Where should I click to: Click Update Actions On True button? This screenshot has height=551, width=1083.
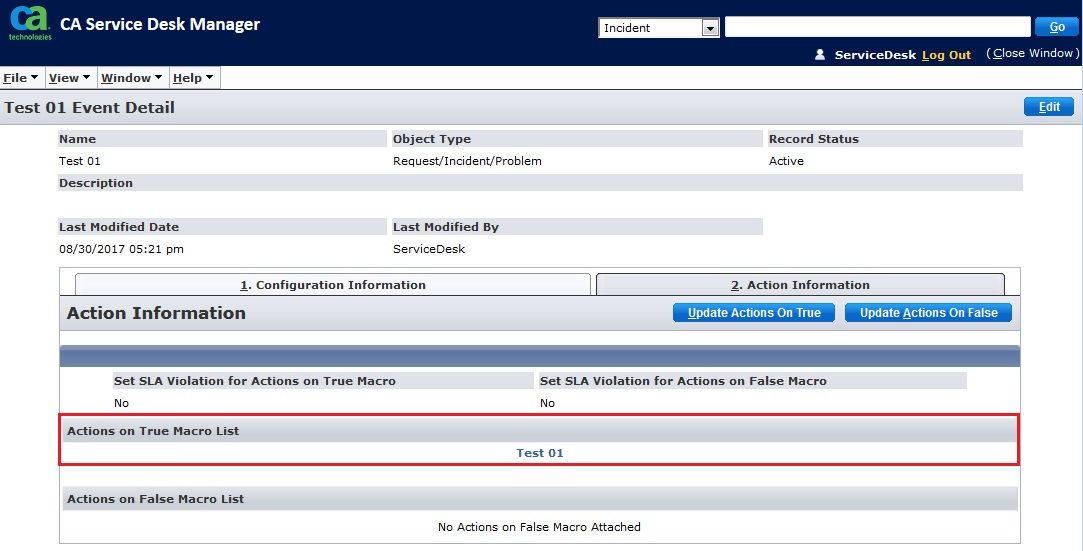754,313
